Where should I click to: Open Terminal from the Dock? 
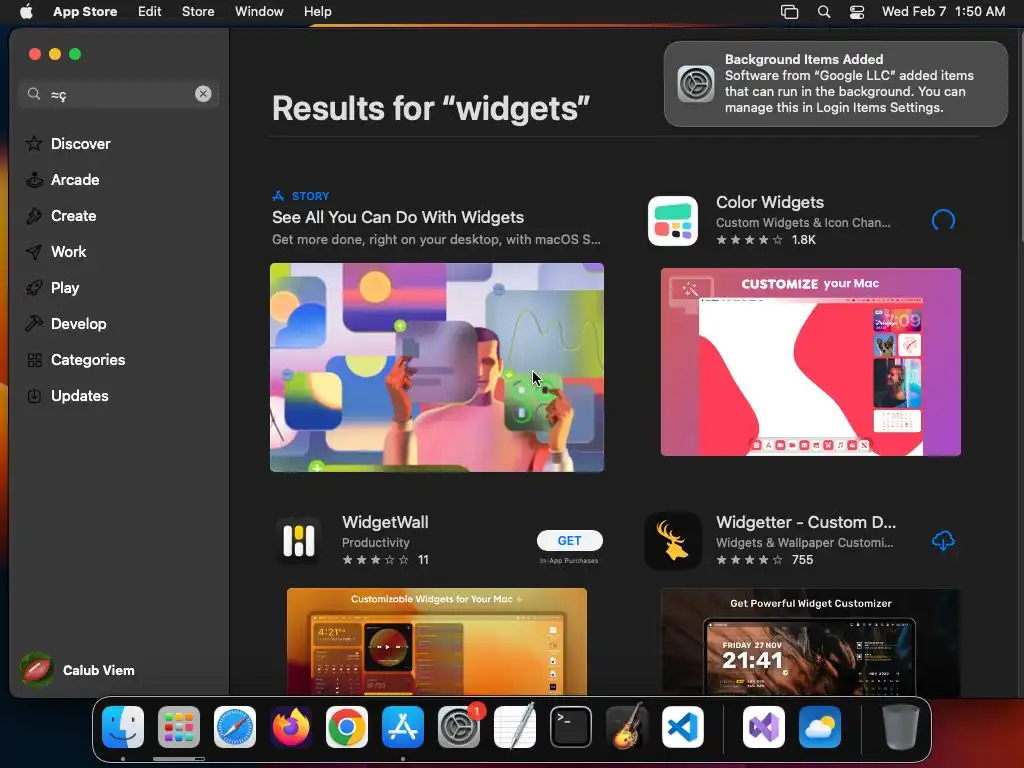(x=571, y=727)
